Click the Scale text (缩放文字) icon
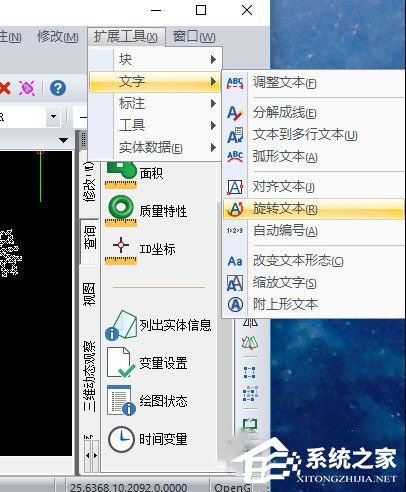 (x=235, y=283)
